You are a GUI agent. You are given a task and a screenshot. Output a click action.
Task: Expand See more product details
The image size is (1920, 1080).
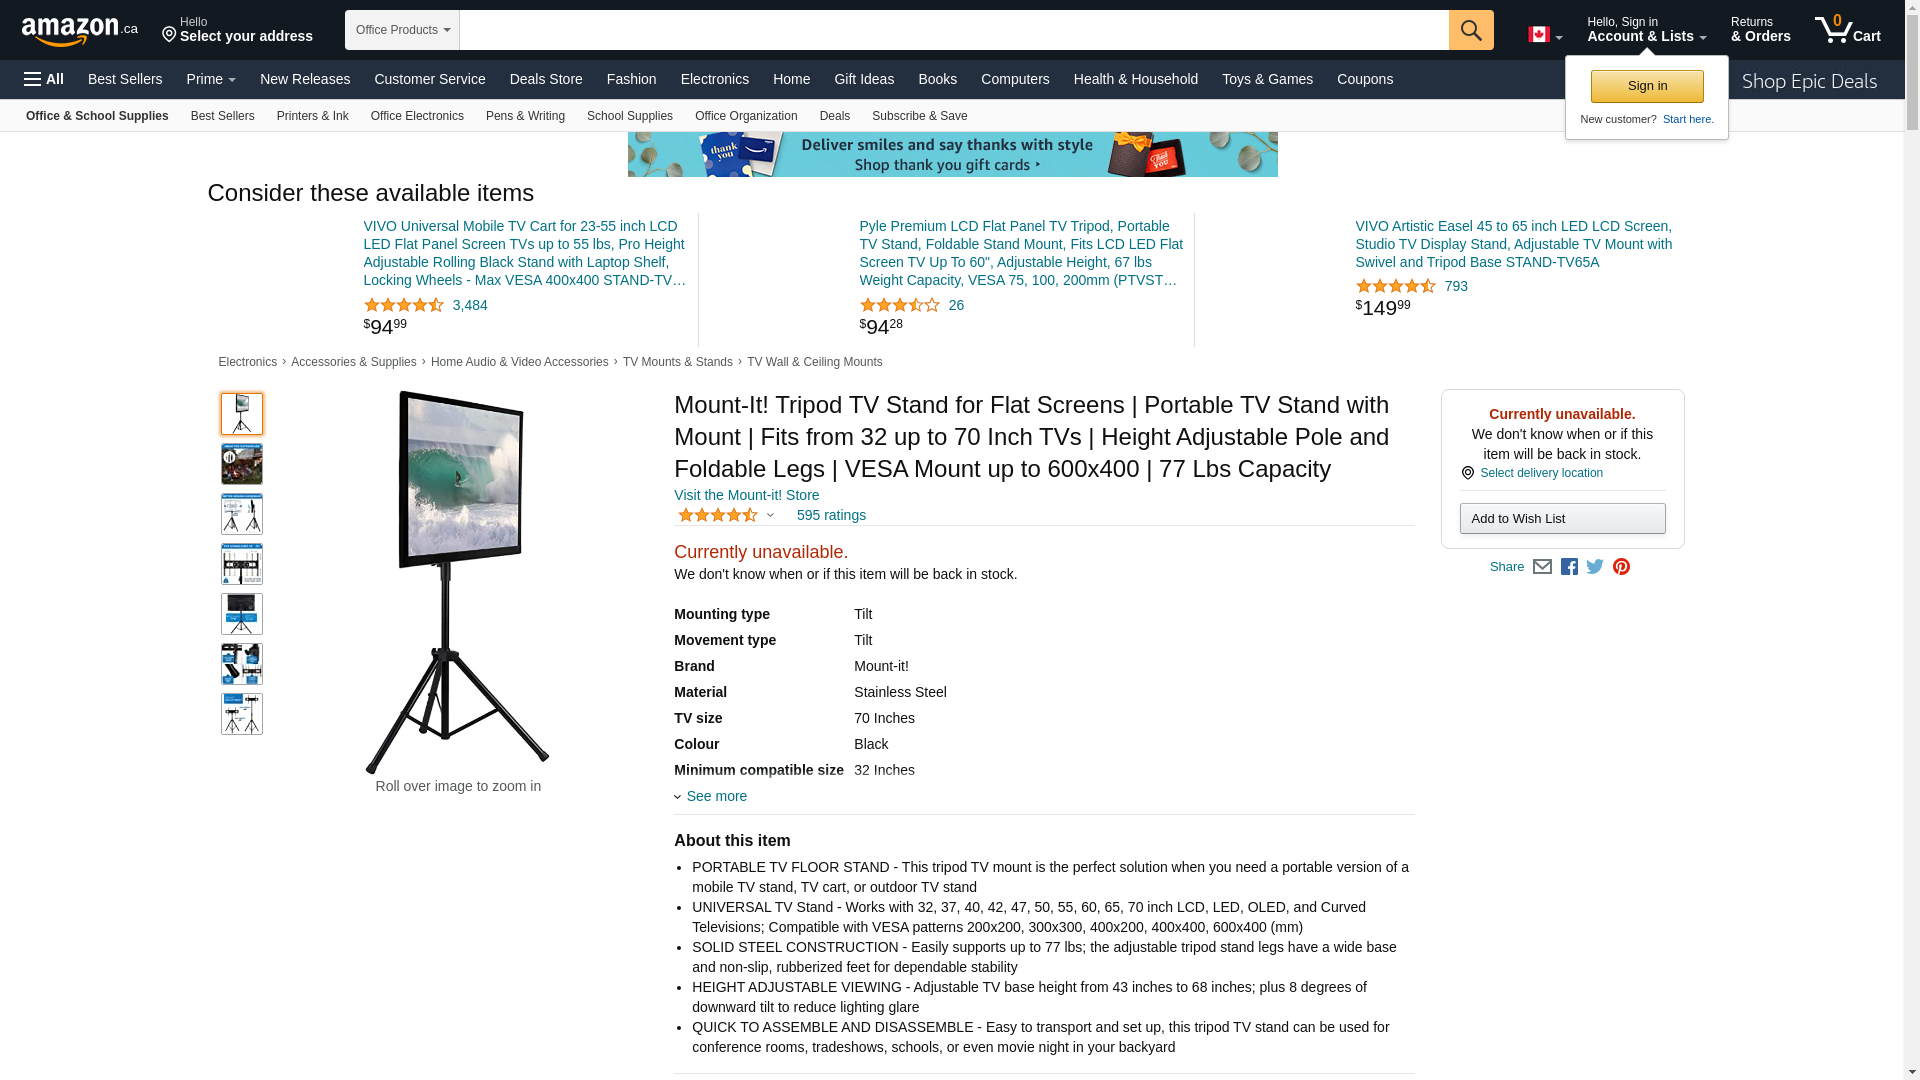(x=711, y=796)
